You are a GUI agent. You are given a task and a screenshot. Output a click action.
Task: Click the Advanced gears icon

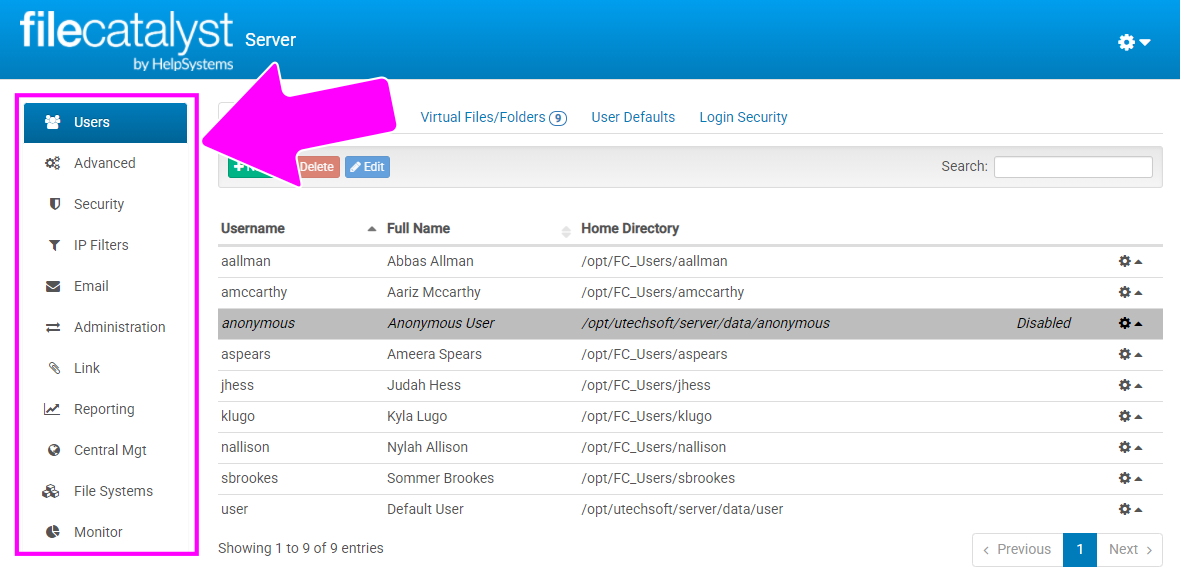53,163
